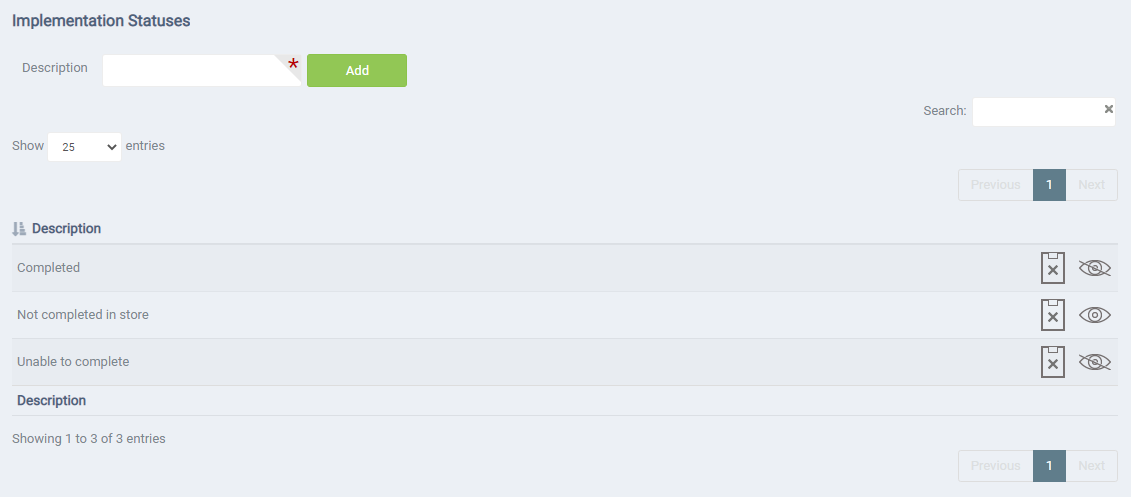Click the Add button
Screen dimensions: 1131x497
click(357, 71)
